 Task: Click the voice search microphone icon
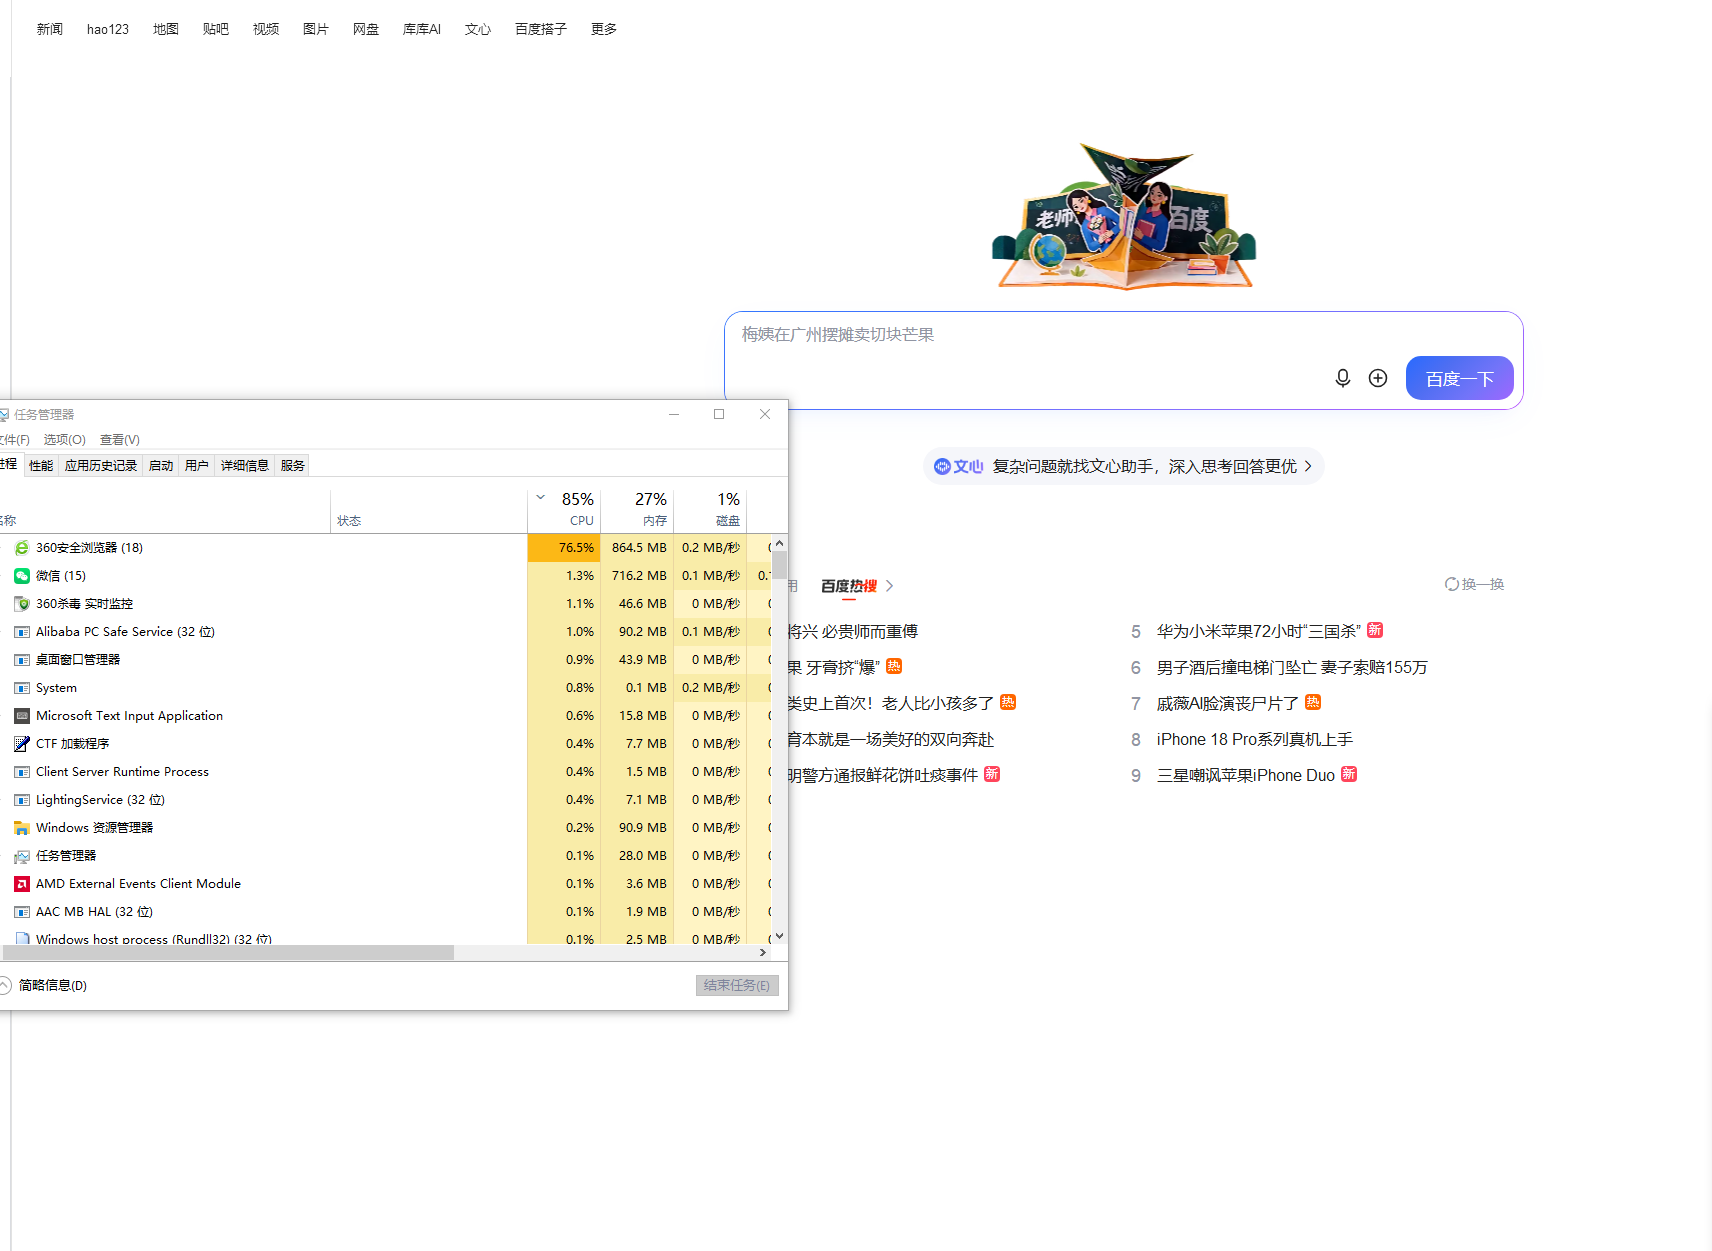coord(1343,378)
